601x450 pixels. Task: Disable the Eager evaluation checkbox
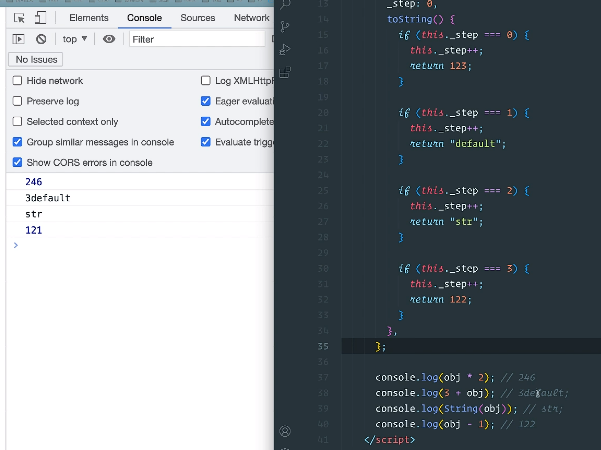coord(206,101)
